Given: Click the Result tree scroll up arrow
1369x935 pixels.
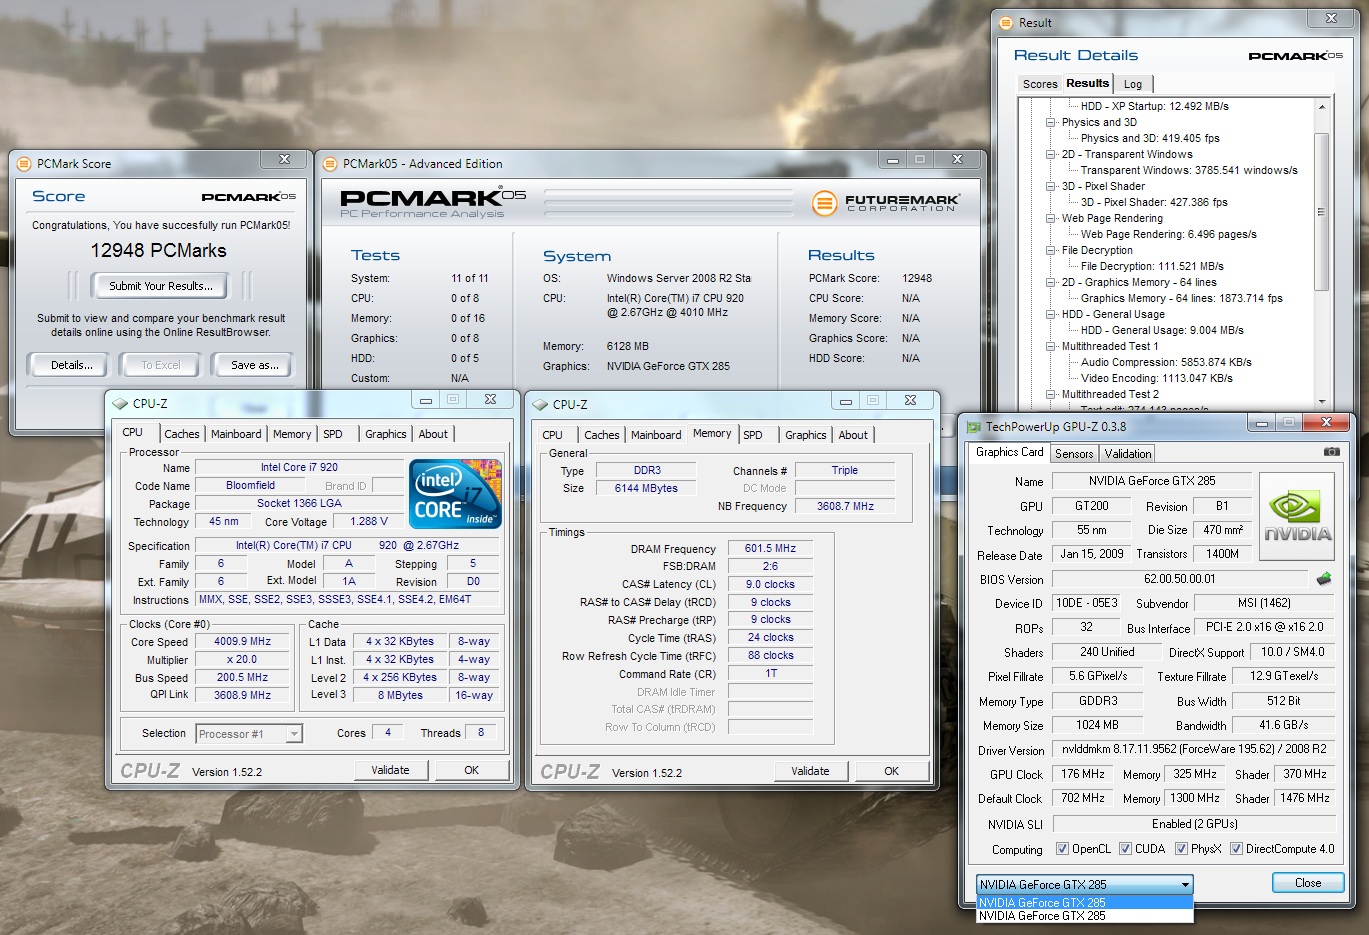Looking at the screenshot, I should pyautogui.click(x=1321, y=106).
